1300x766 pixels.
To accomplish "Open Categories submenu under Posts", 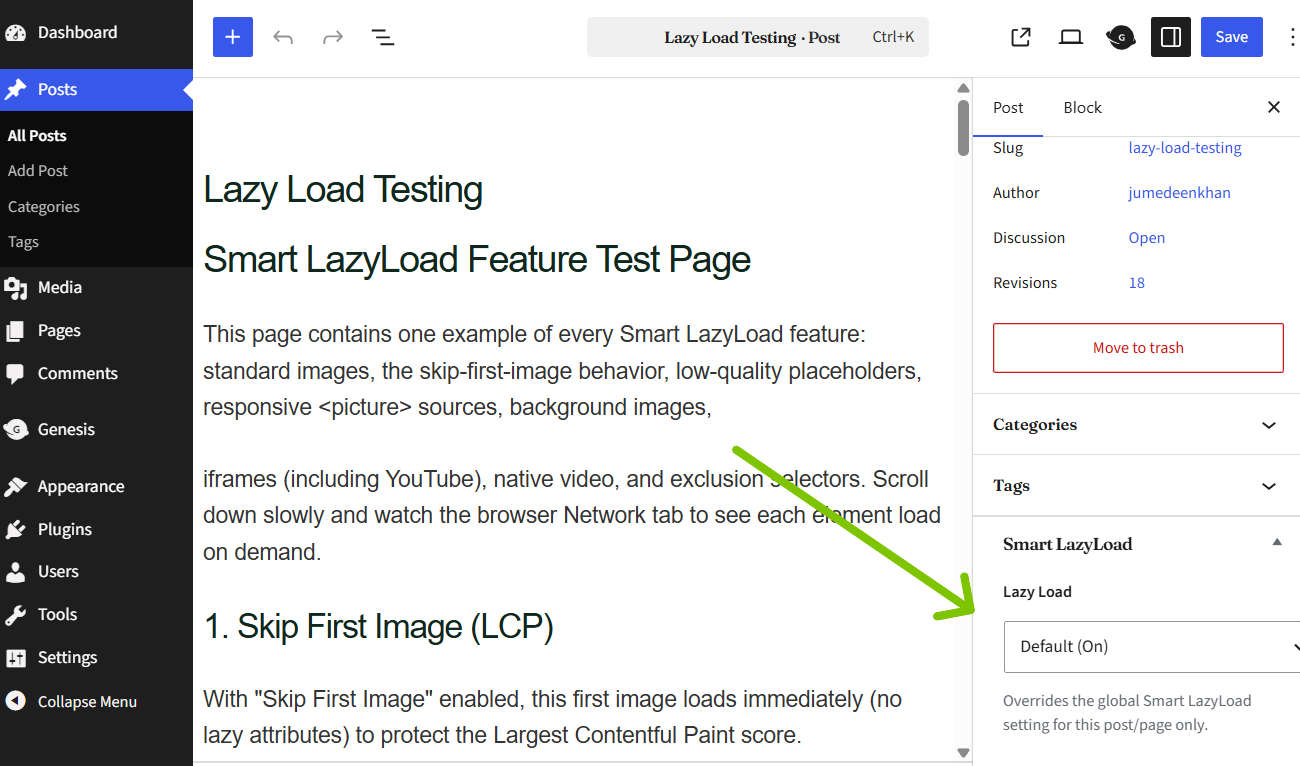I will pos(44,207).
